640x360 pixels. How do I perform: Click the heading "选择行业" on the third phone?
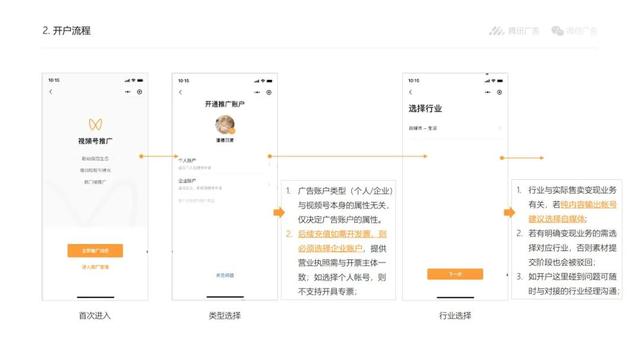[x=425, y=109]
